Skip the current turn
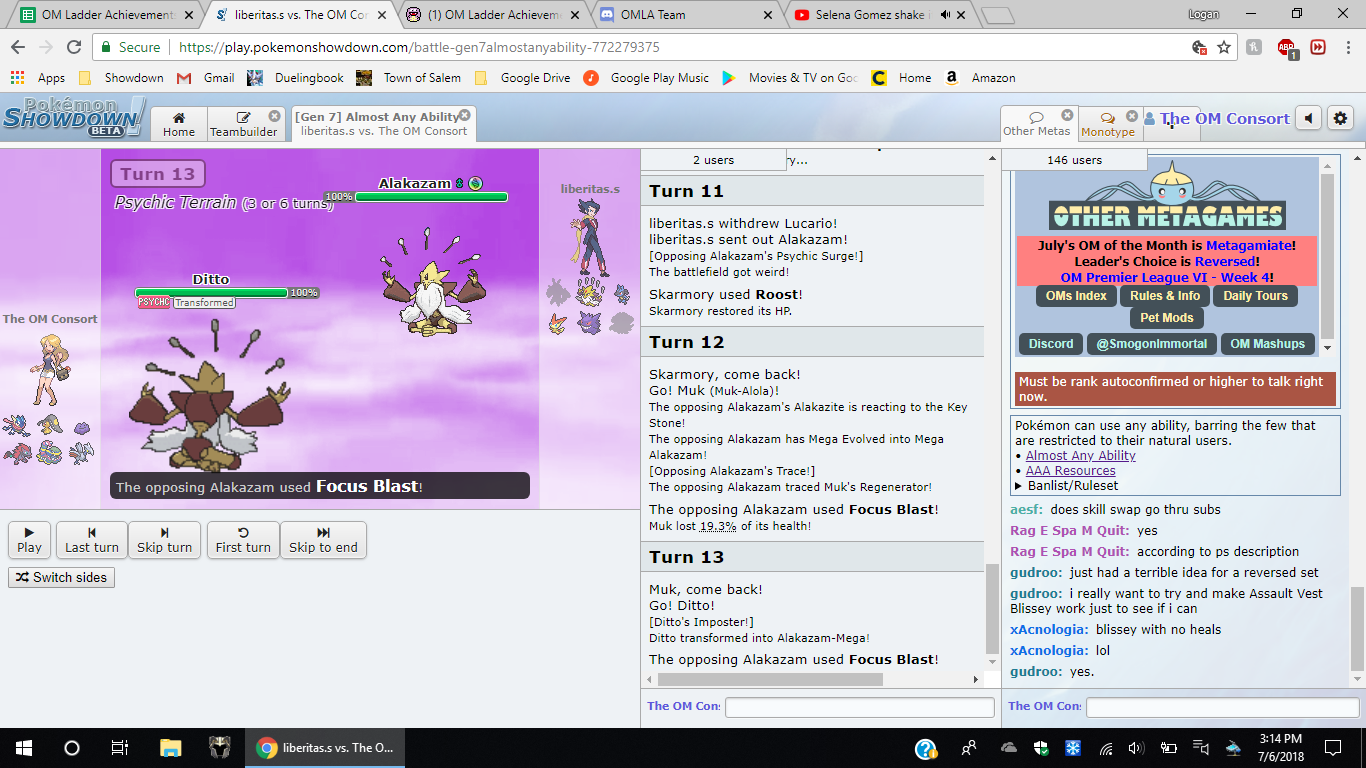1366x768 pixels. [164, 540]
